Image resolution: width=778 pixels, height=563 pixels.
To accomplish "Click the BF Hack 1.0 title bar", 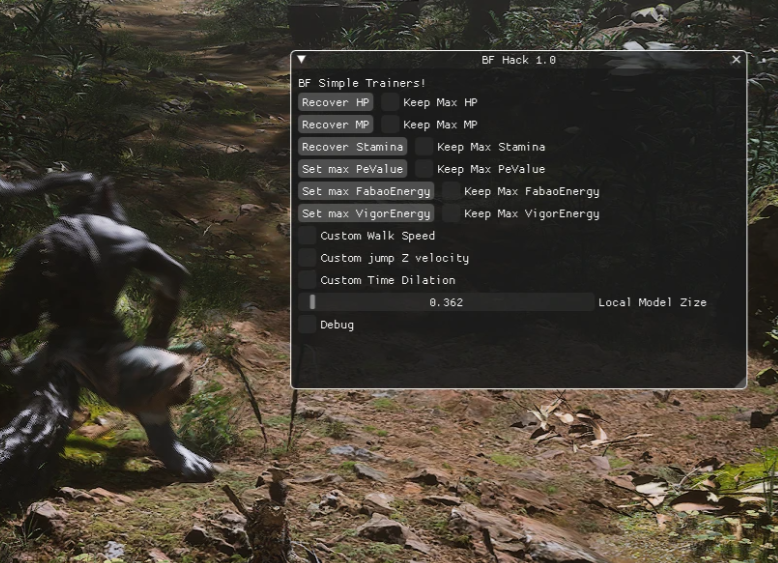I will pos(519,60).
